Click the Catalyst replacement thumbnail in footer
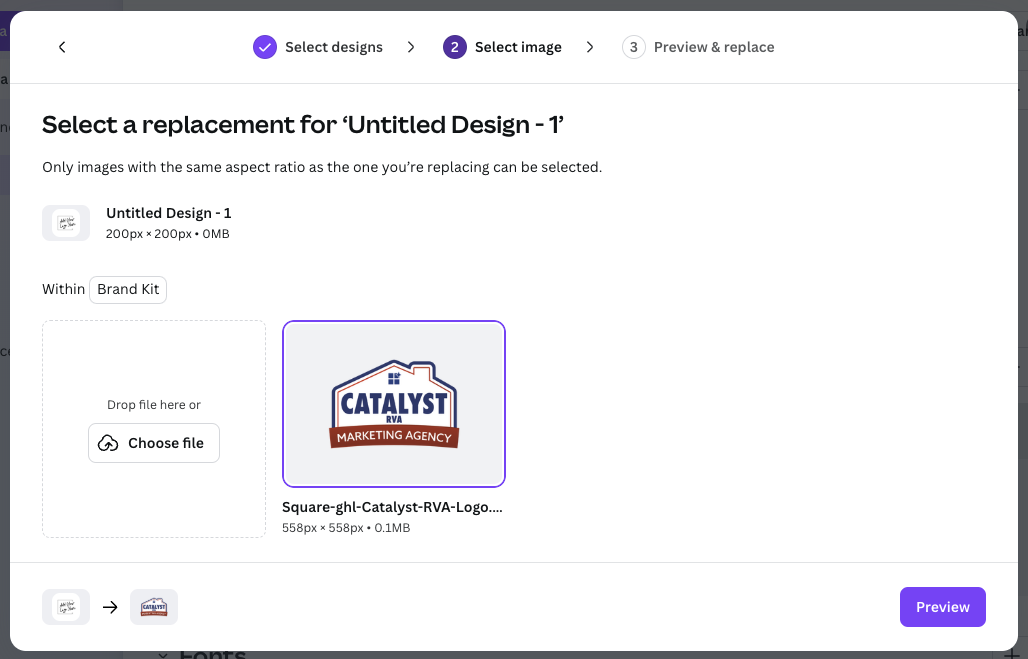Image resolution: width=1028 pixels, height=659 pixels. tap(154, 607)
